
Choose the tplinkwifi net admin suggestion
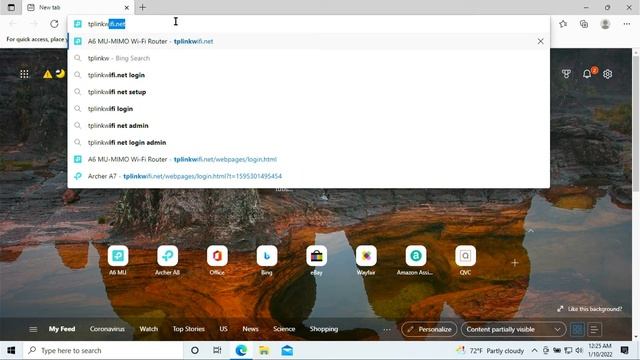[x=309, y=126]
